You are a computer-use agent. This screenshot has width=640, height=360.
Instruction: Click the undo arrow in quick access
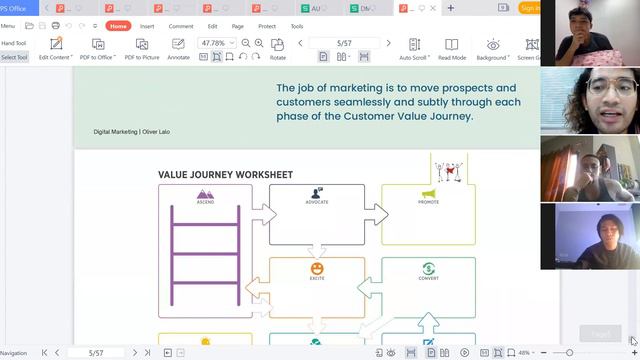[69, 26]
